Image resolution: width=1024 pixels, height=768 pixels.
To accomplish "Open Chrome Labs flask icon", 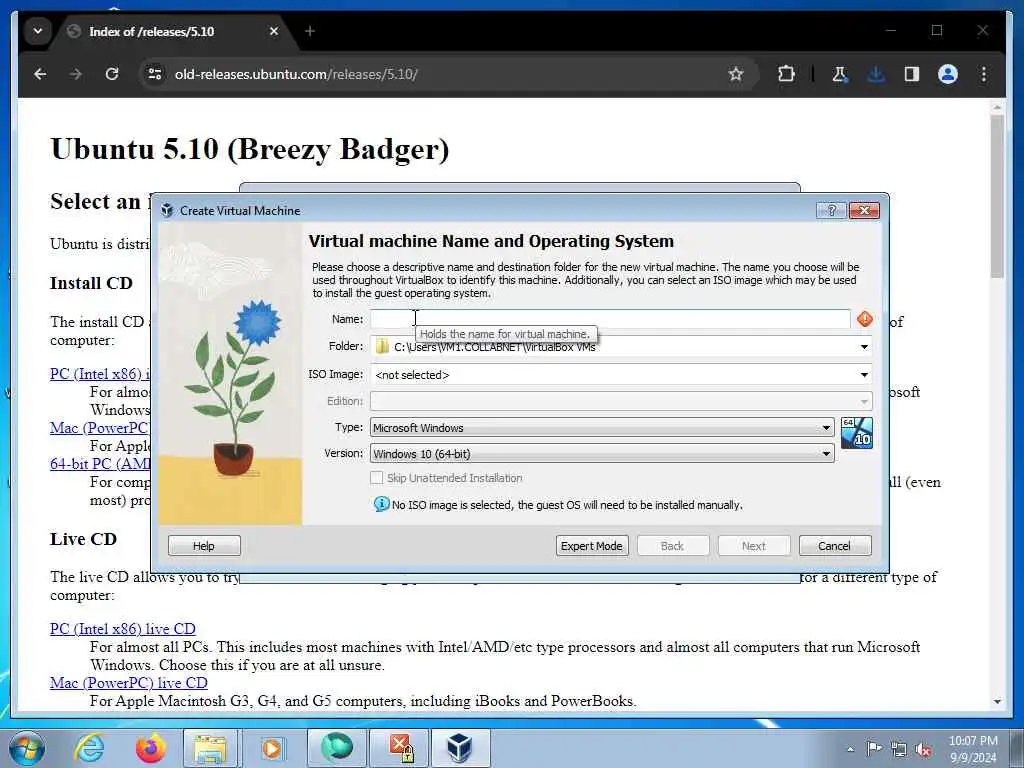I will pyautogui.click(x=840, y=74).
